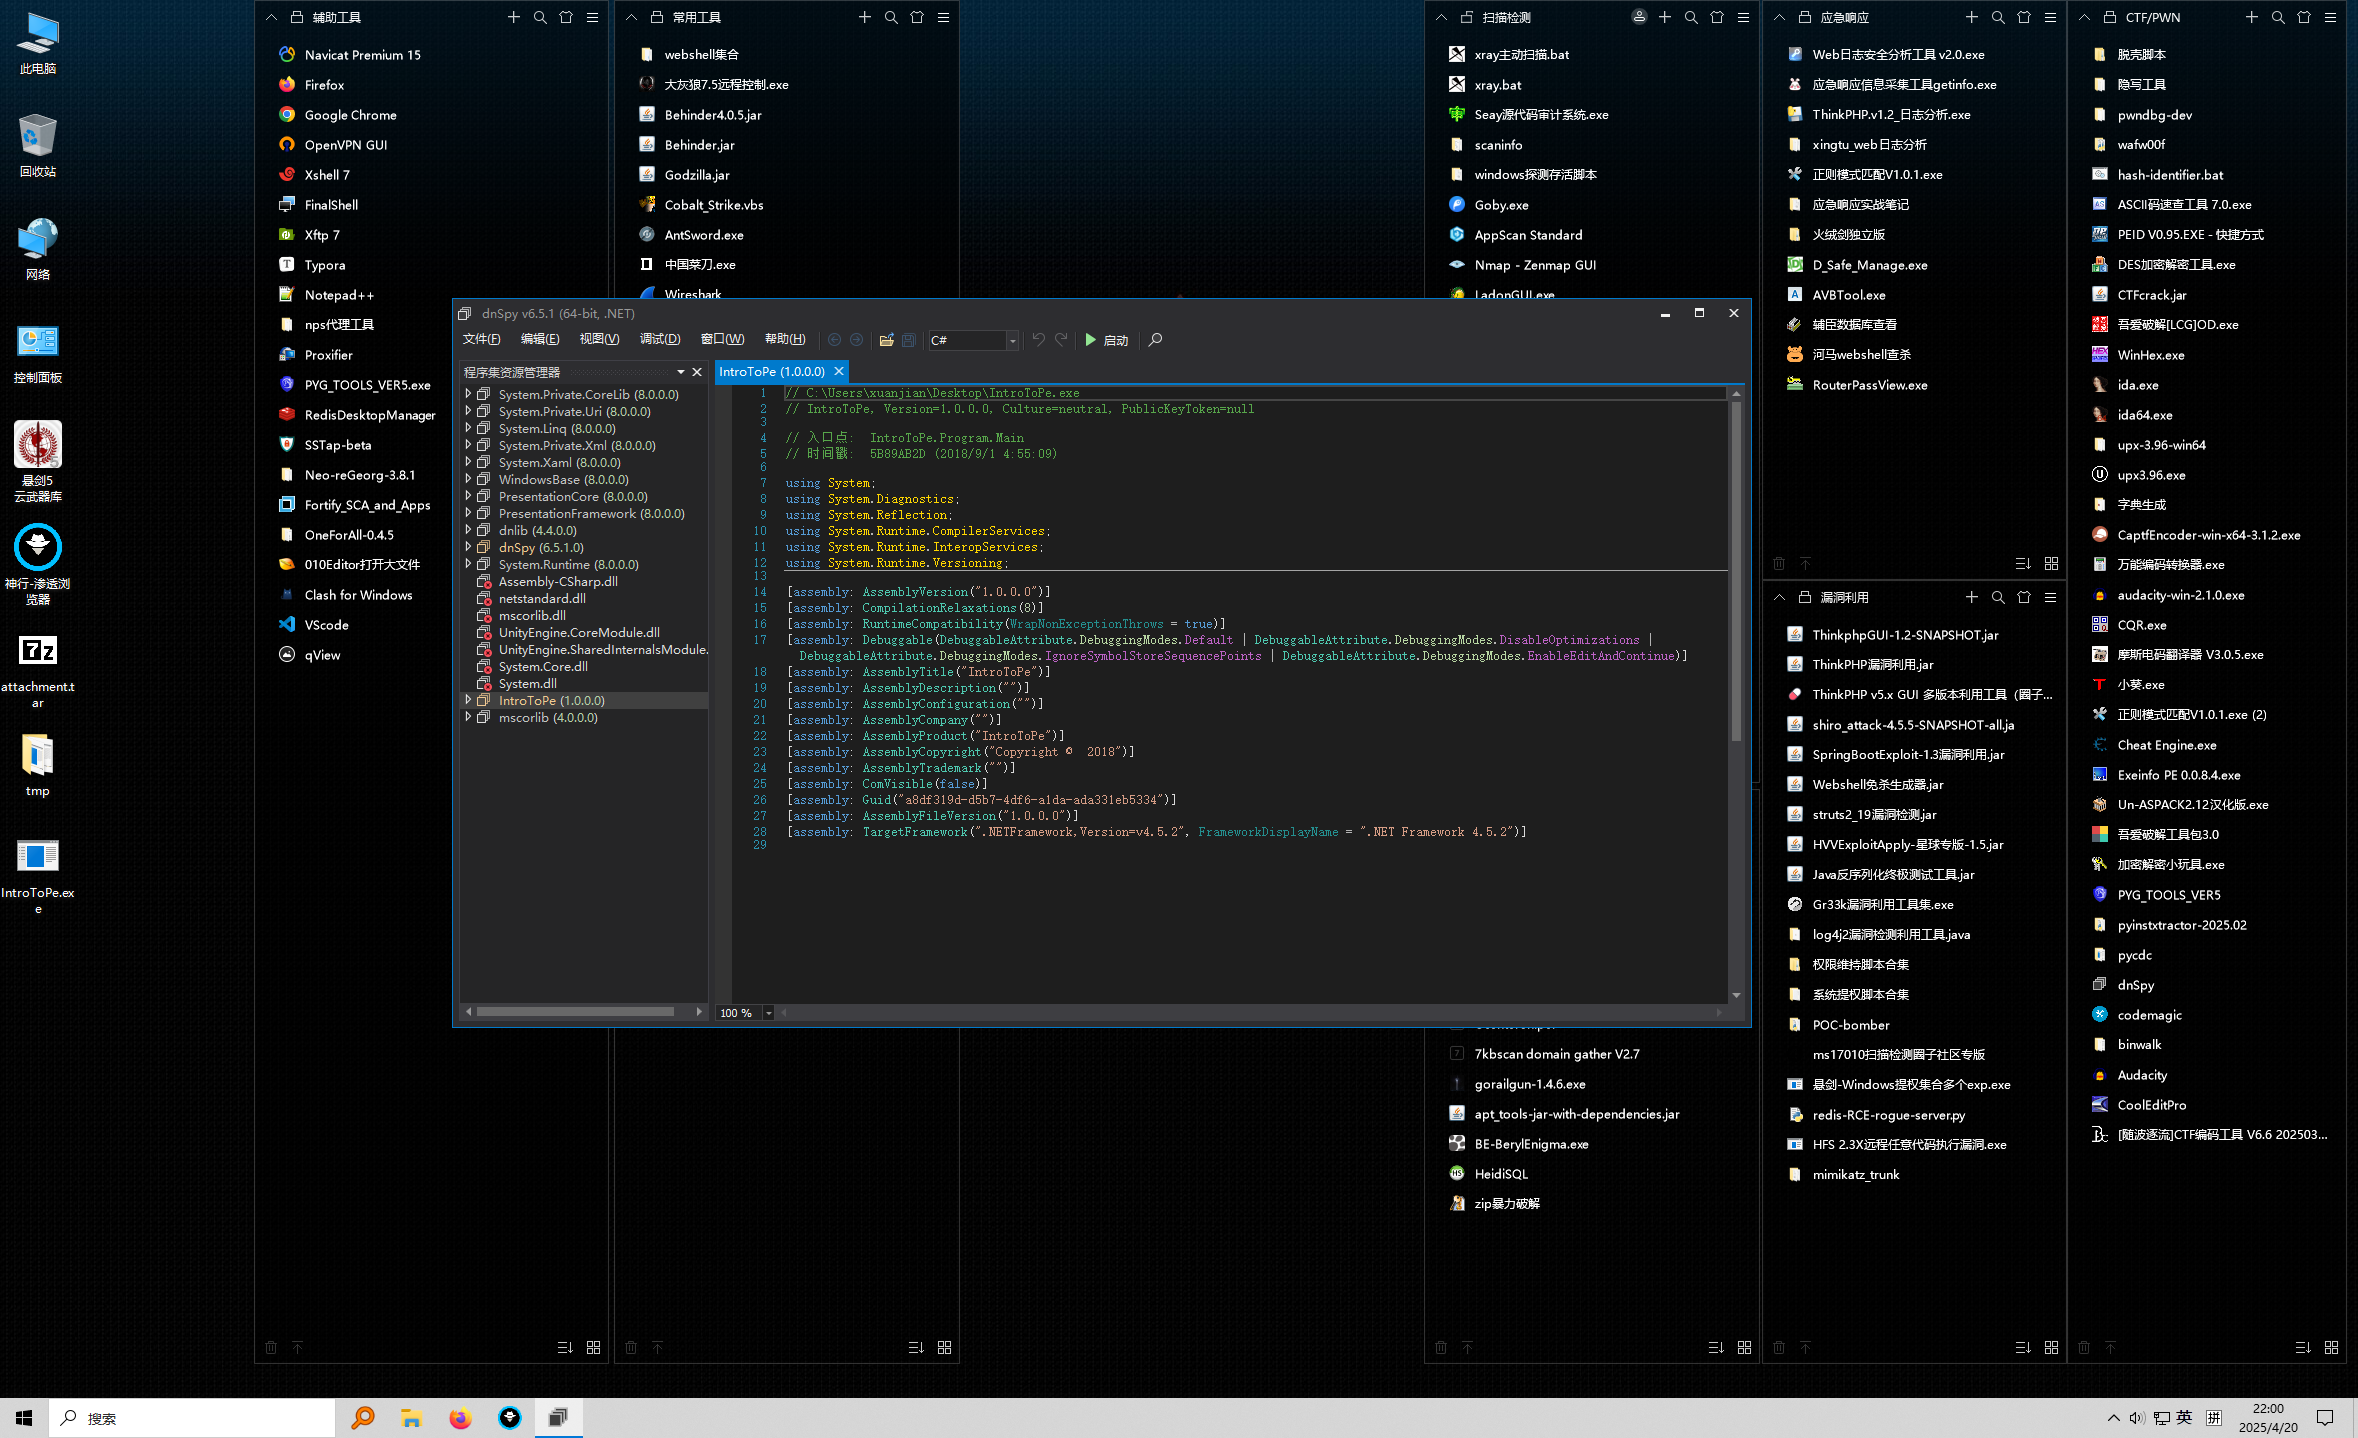The image size is (2358, 1438).
Task: Open the C# language dropdown
Action: pyautogui.click(x=1012, y=341)
